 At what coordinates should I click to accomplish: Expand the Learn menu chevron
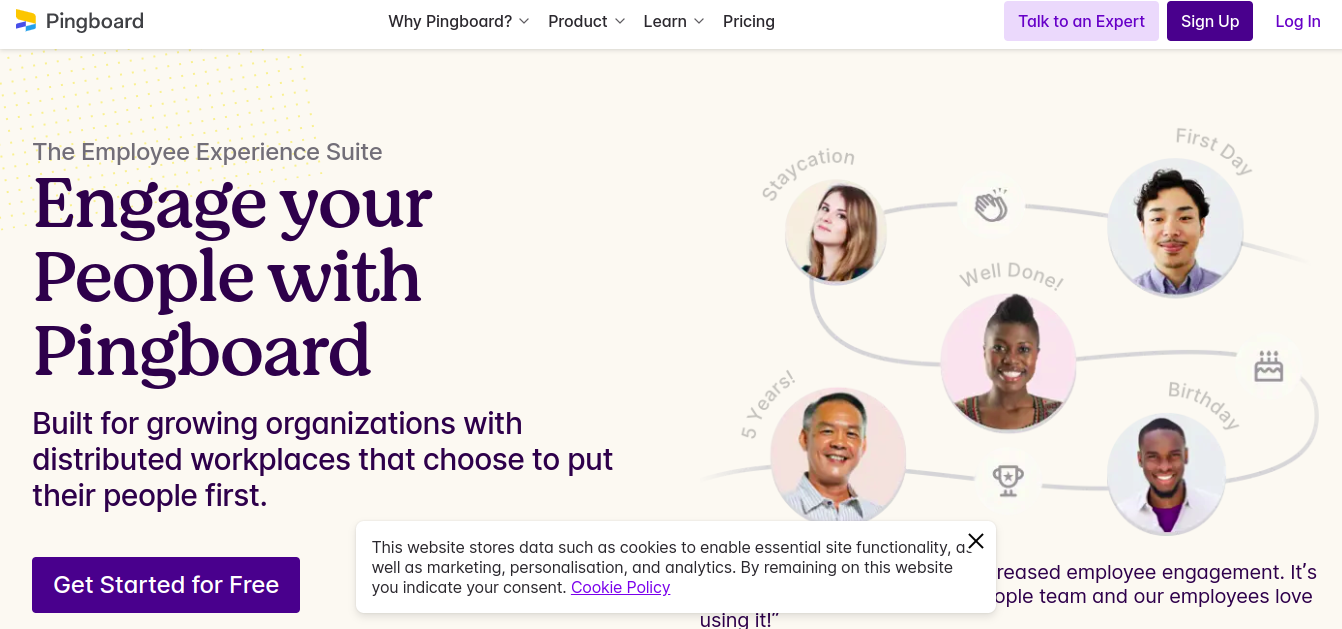pyautogui.click(x=699, y=21)
